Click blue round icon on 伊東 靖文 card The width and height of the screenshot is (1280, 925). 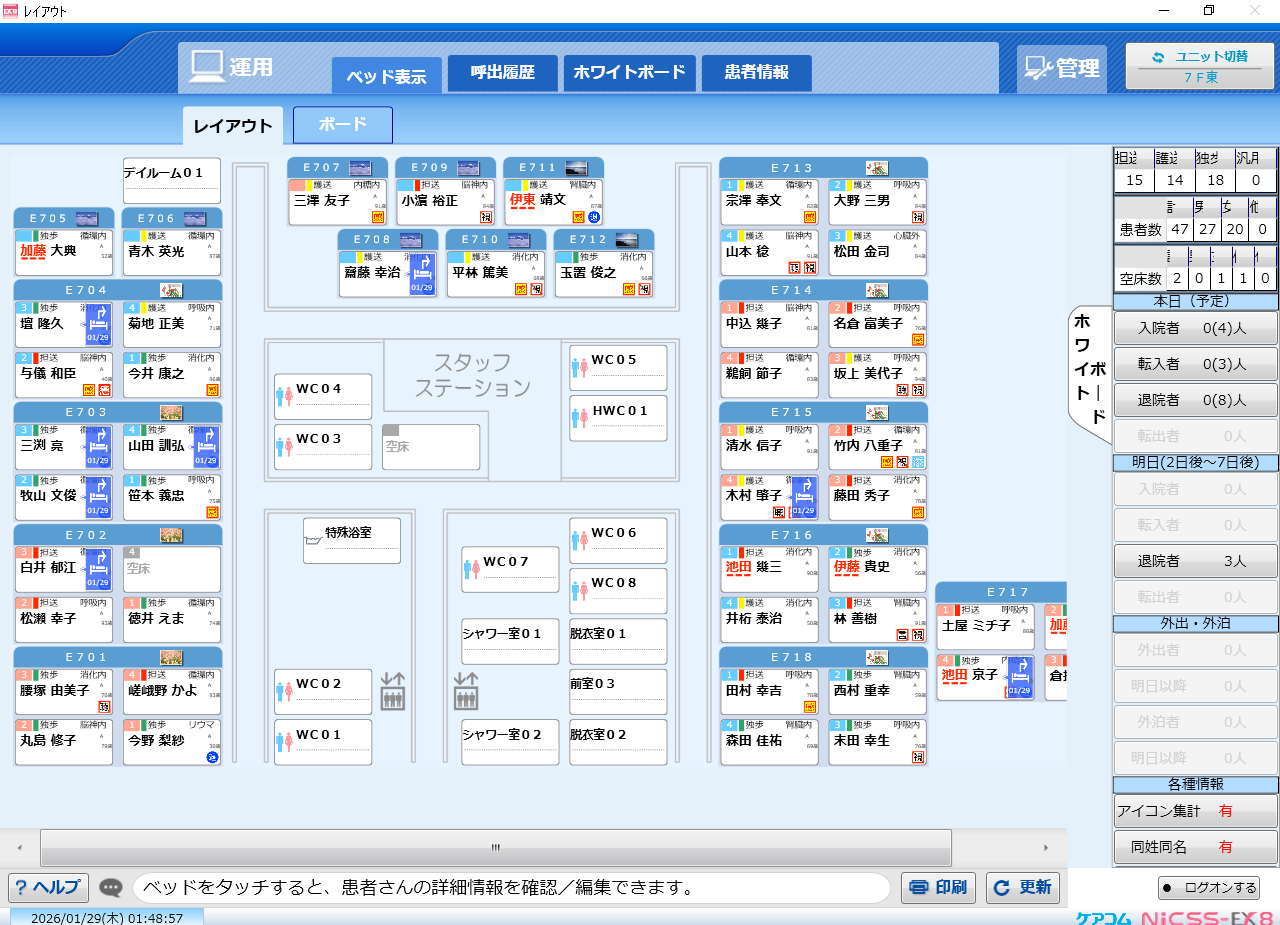coord(594,216)
